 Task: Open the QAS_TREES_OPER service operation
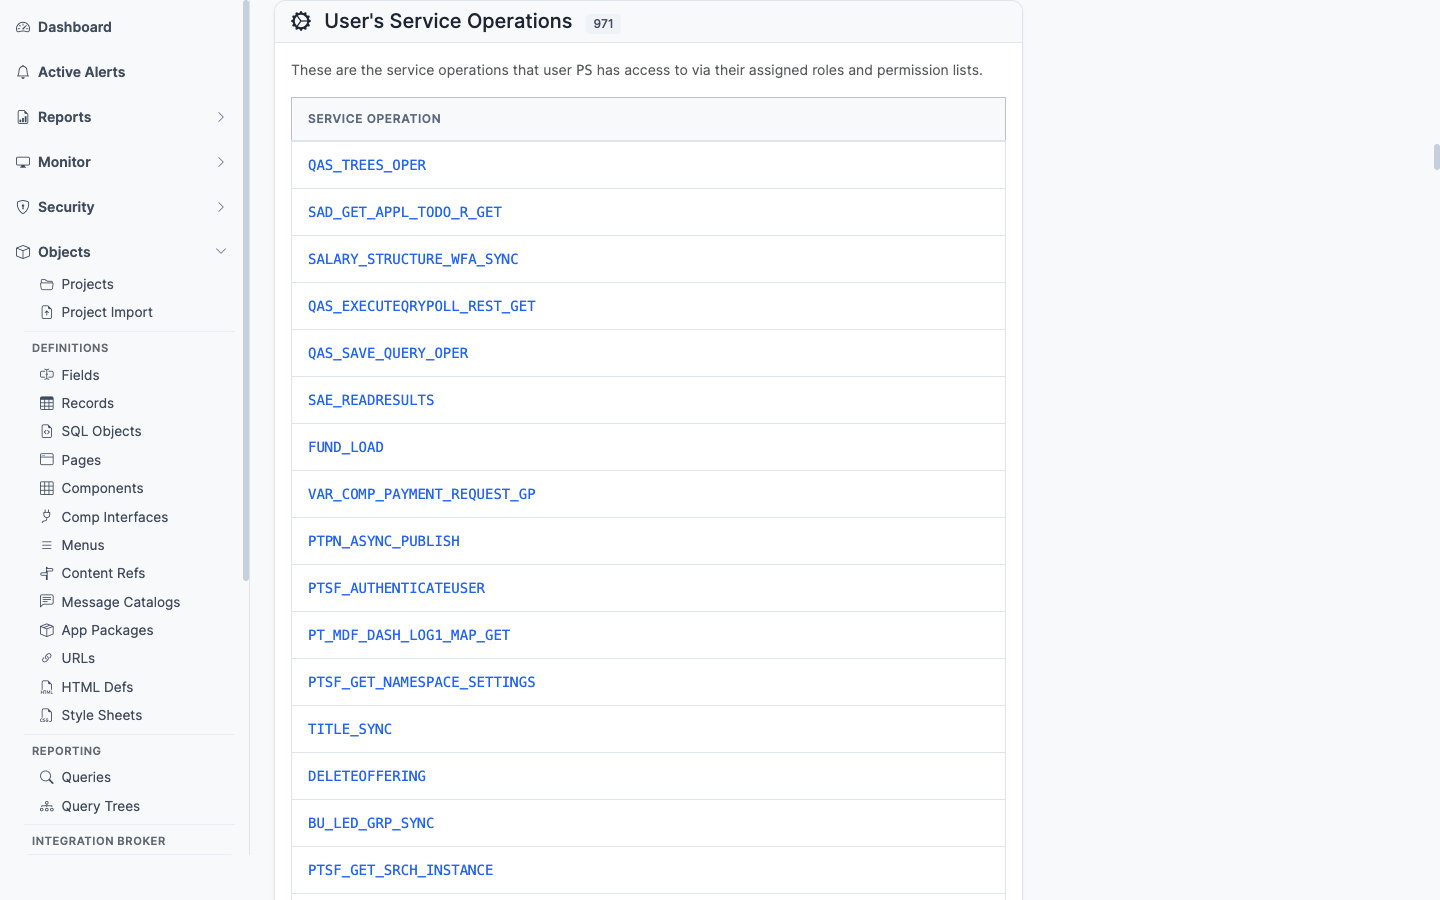pyautogui.click(x=367, y=165)
